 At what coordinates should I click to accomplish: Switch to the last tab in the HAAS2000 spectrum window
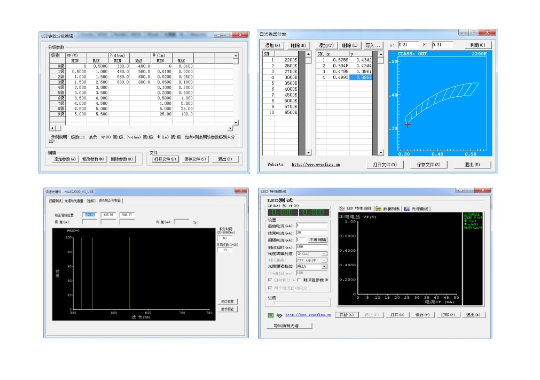pos(110,200)
